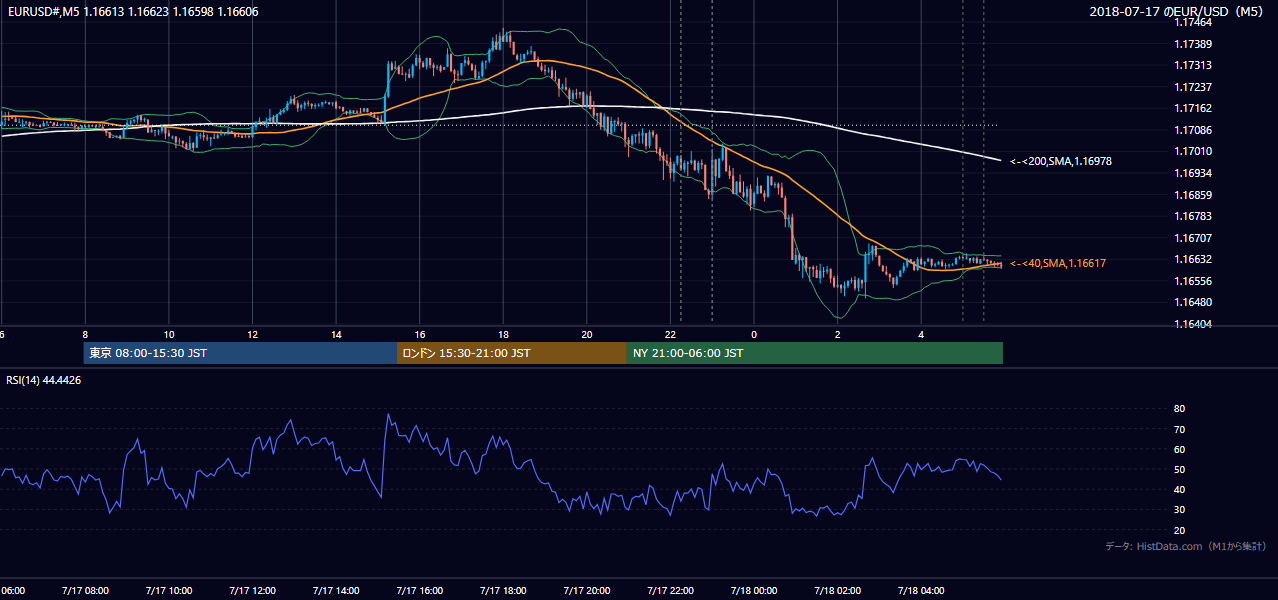Viewport: 1278px width, 600px height.
Task: Click price axis value 1.17464
Action: (1195, 22)
